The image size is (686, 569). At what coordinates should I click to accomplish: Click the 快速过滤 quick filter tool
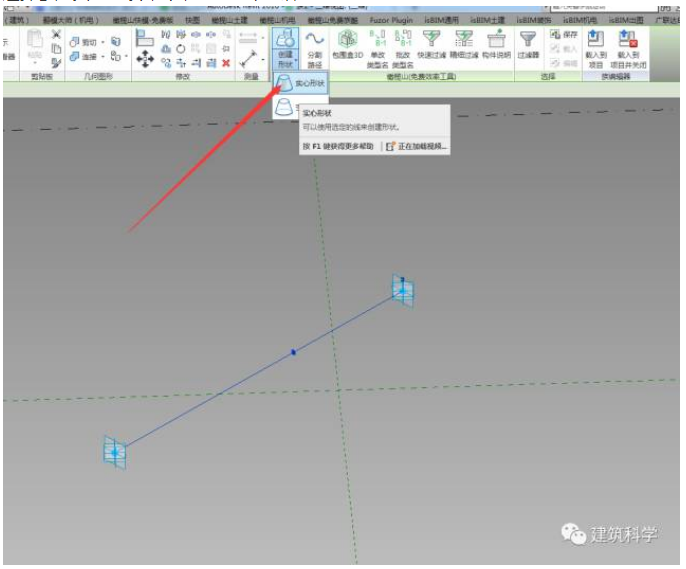(431, 45)
